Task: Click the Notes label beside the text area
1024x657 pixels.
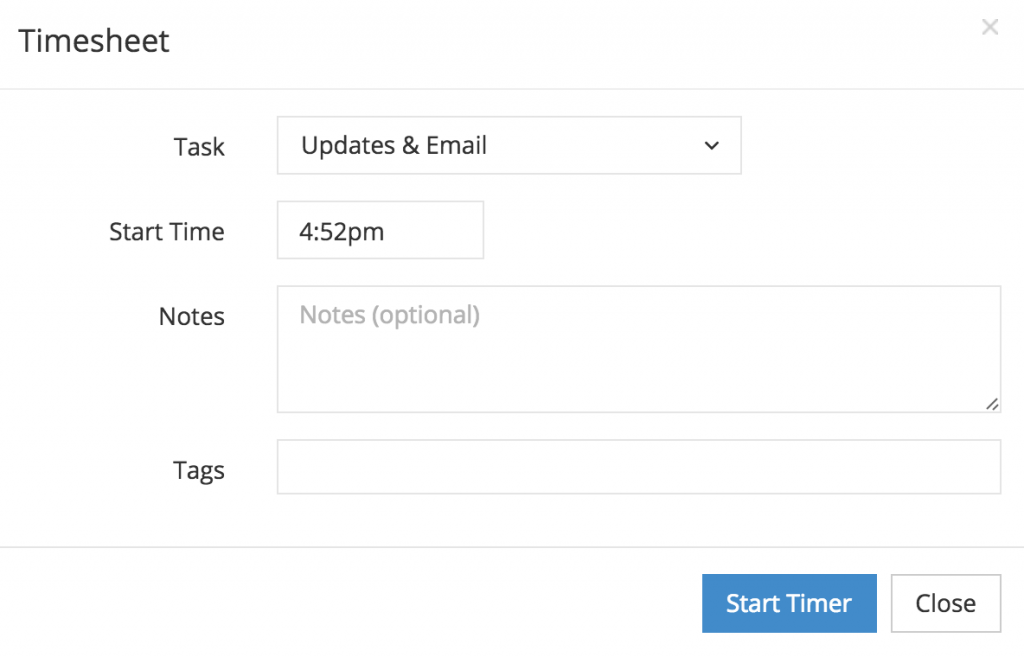Action: point(191,317)
